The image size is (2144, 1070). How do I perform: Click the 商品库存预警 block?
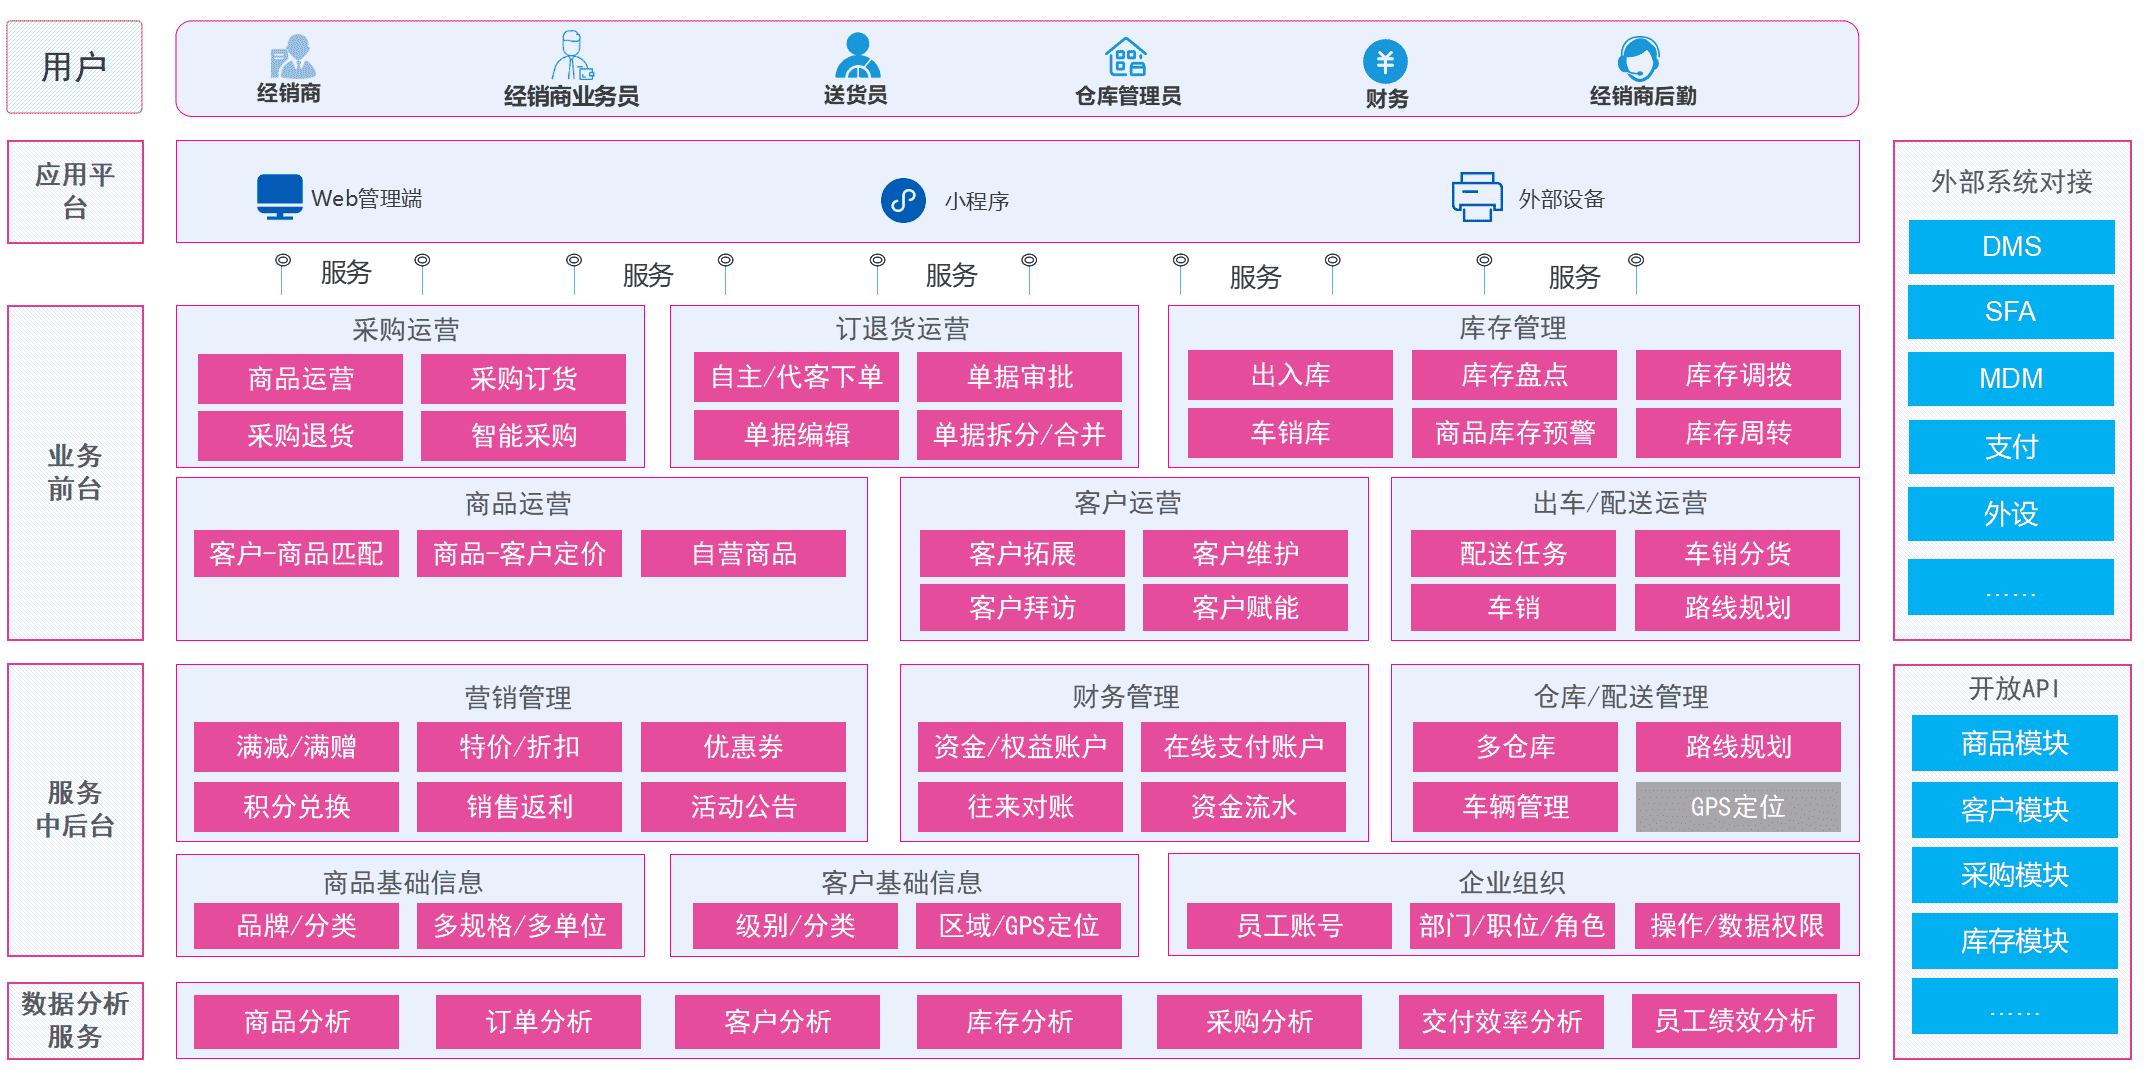tap(1514, 433)
